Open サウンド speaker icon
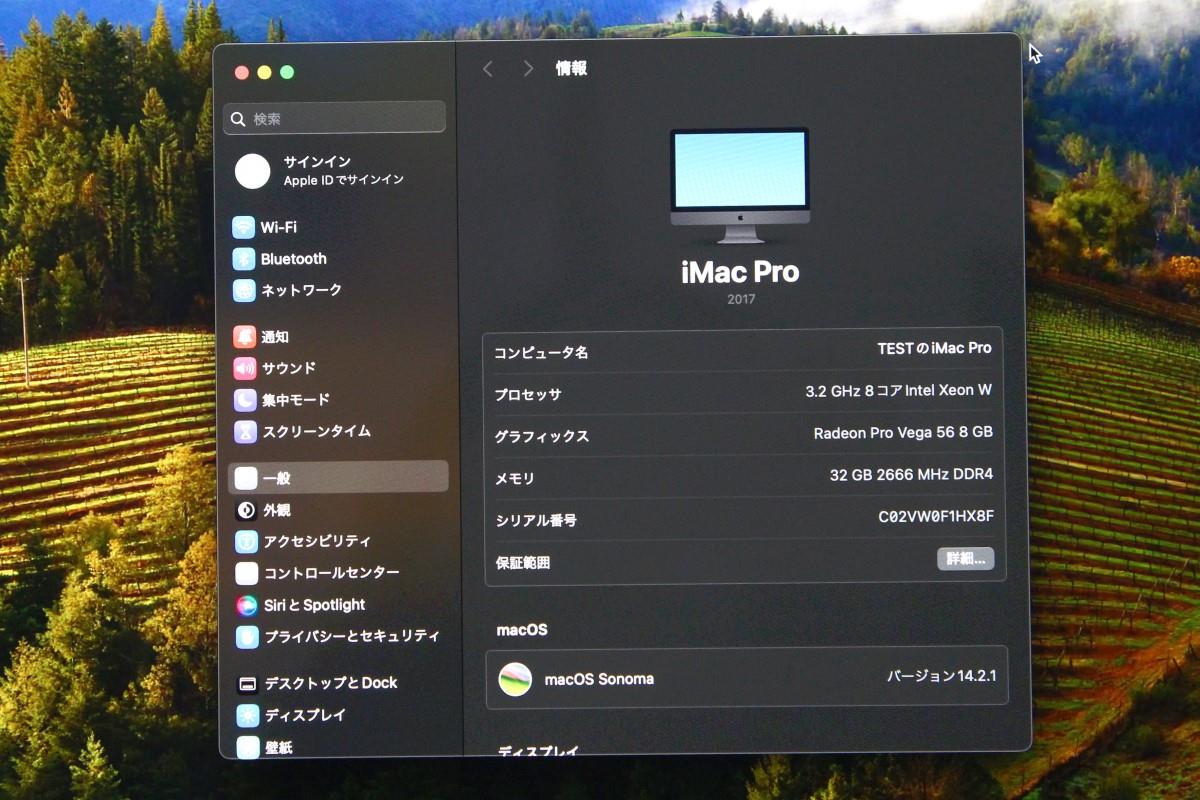Screen dimensions: 1200x800 point(245,368)
